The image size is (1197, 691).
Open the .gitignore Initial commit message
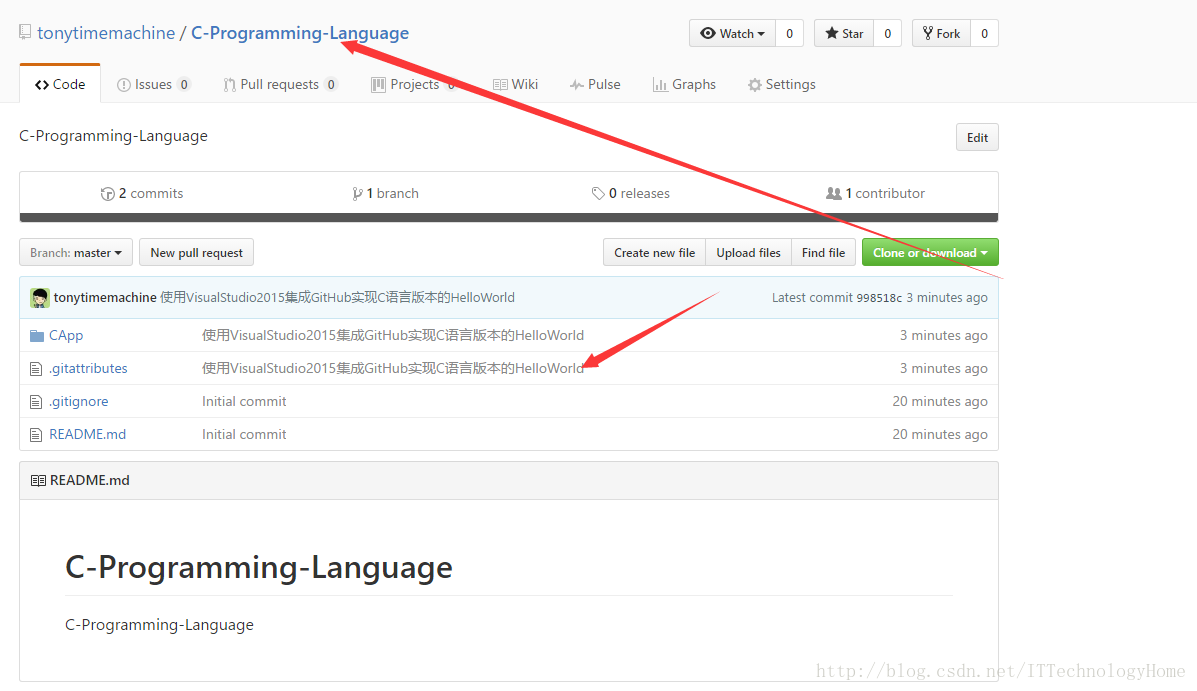244,401
